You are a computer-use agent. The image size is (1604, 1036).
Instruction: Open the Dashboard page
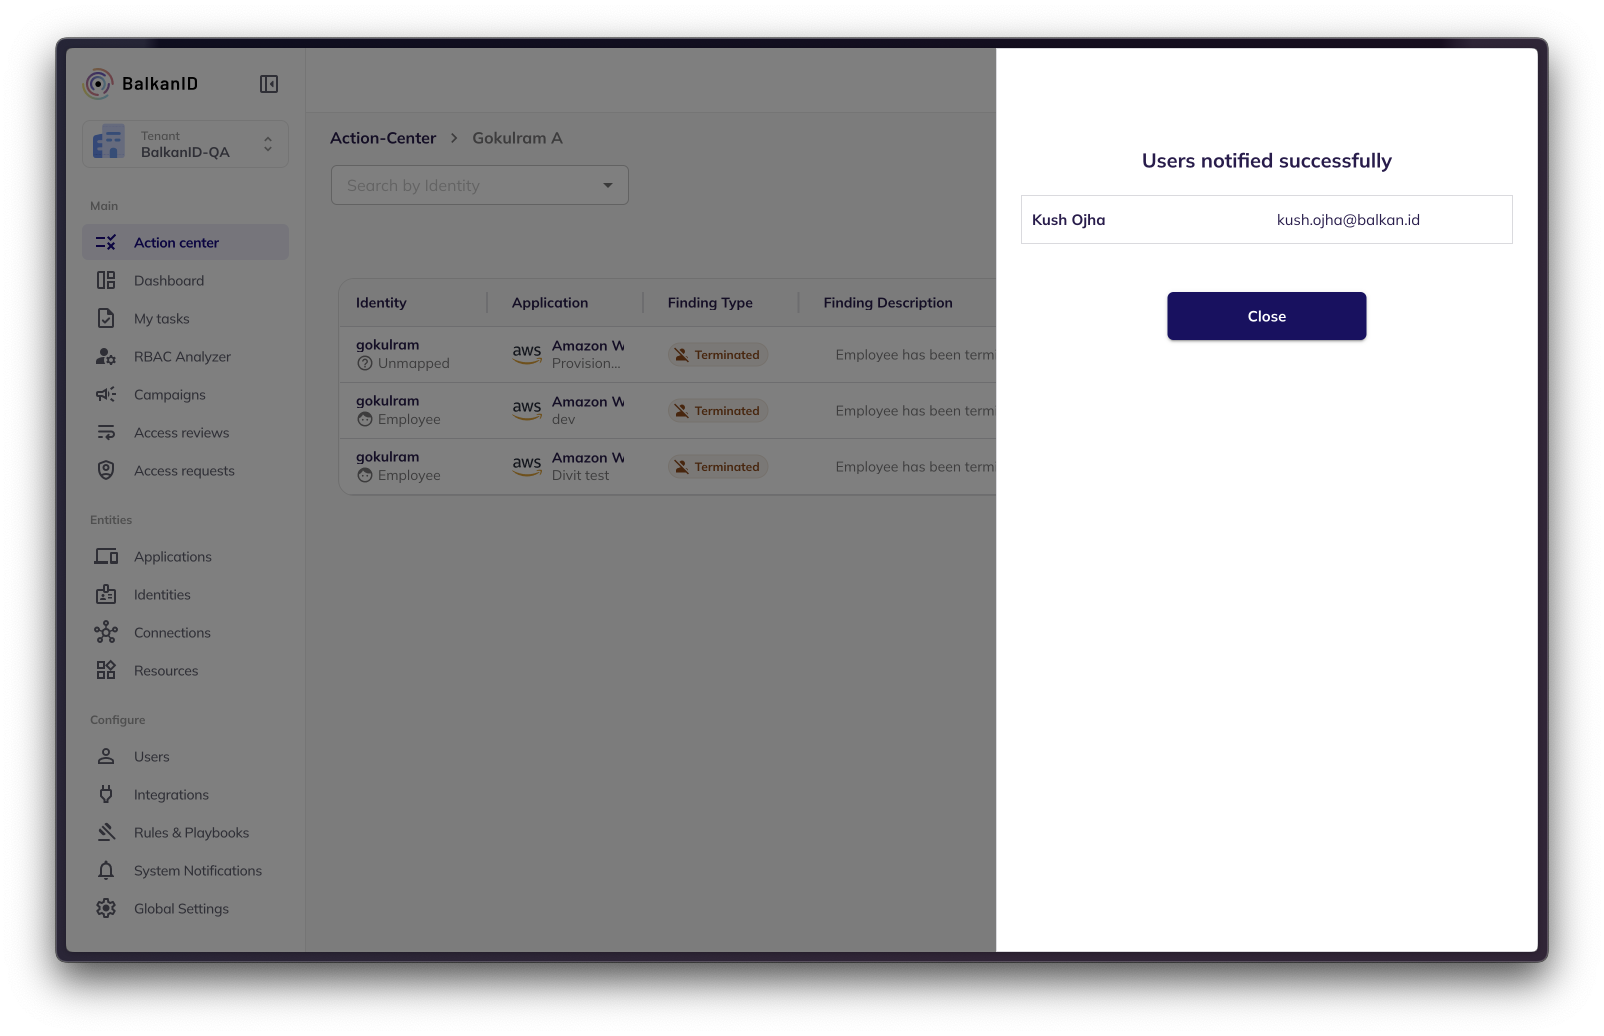click(x=168, y=281)
